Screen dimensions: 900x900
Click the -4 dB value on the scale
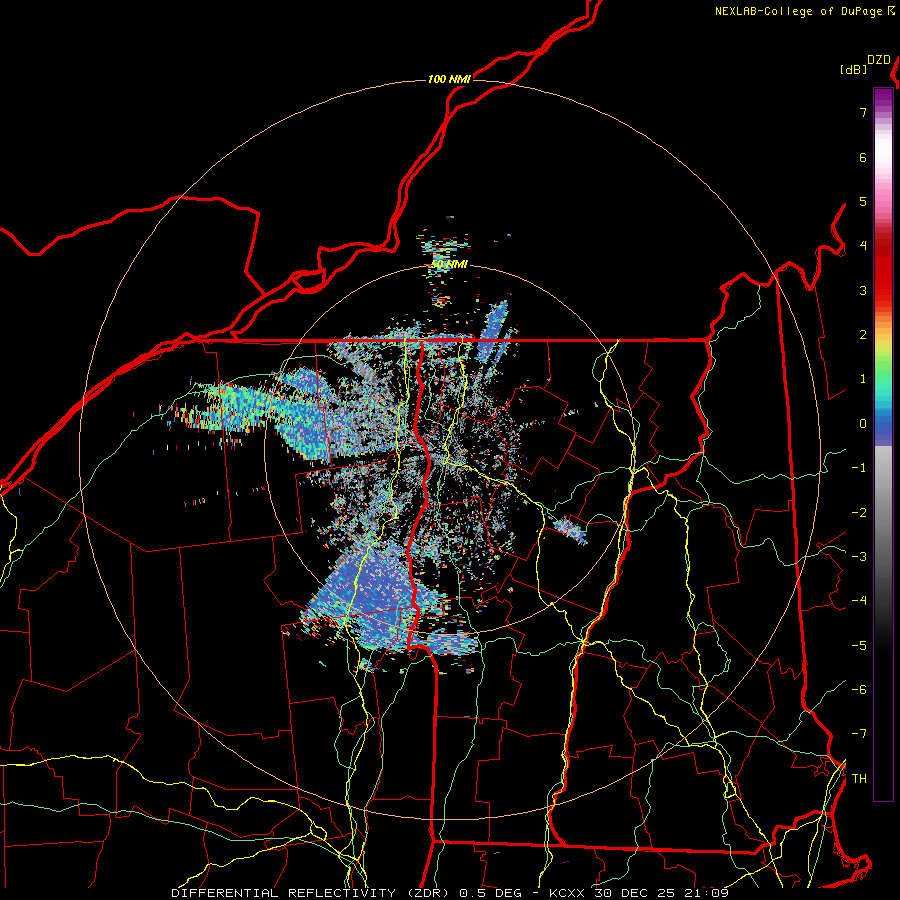point(859,601)
